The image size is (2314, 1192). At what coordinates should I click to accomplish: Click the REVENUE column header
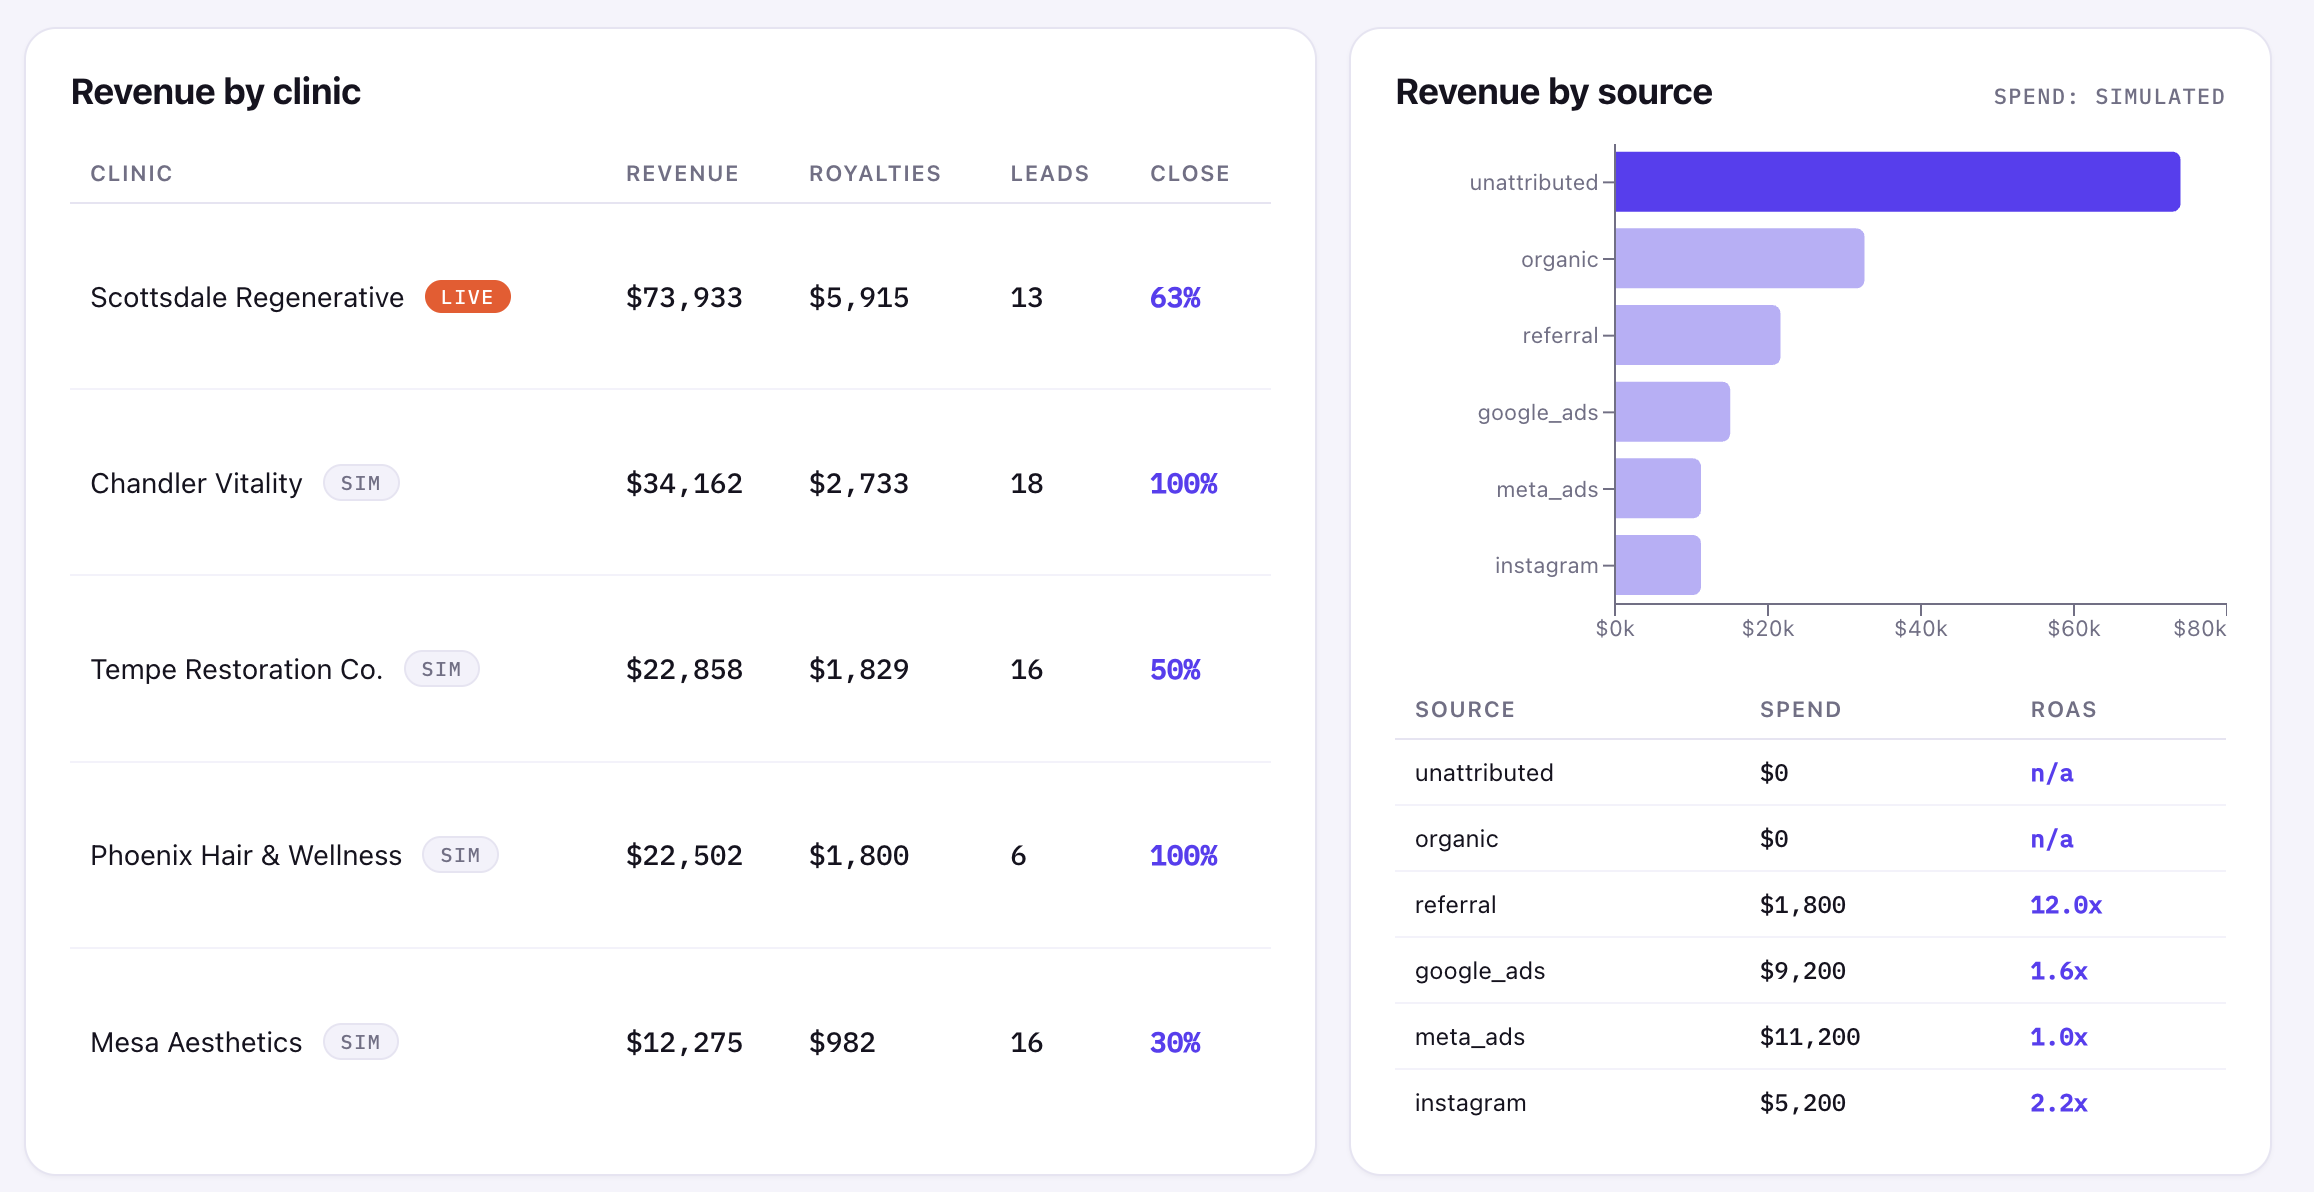(682, 173)
